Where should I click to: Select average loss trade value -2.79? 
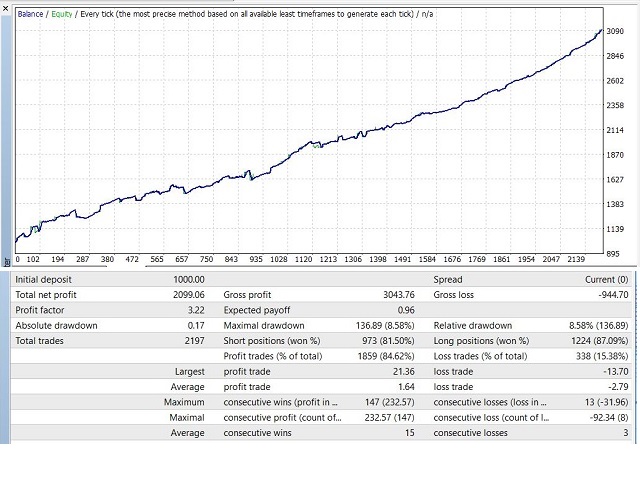[x=618, y=387]
